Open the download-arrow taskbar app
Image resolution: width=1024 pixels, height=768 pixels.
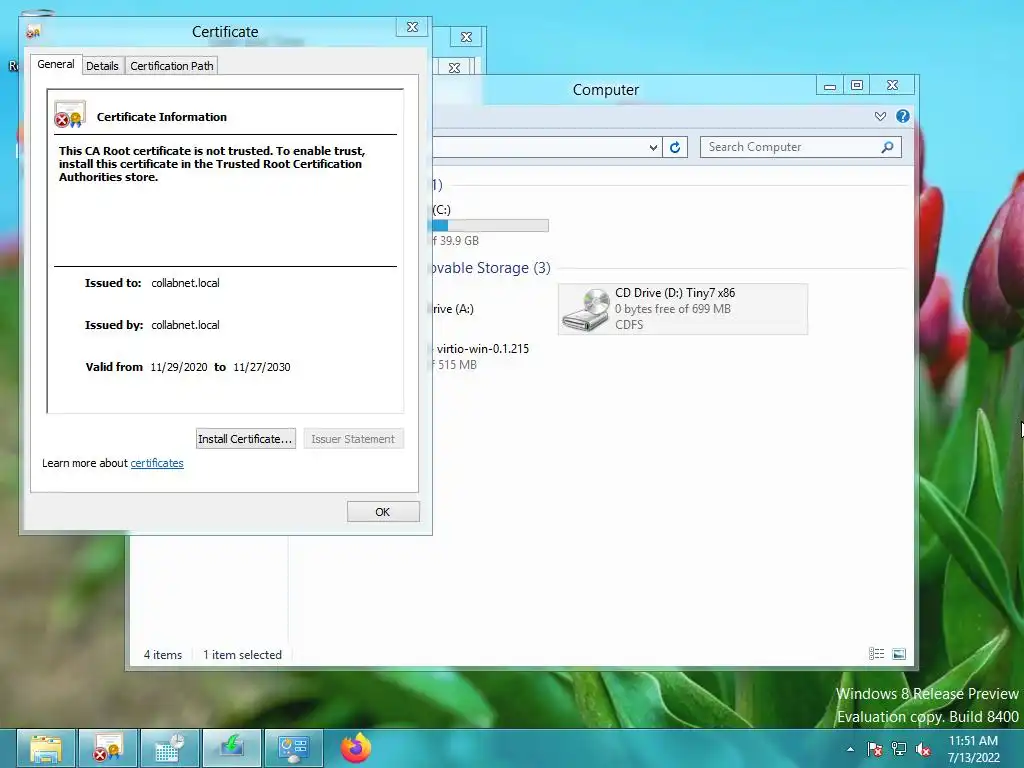tap(232, 748)
